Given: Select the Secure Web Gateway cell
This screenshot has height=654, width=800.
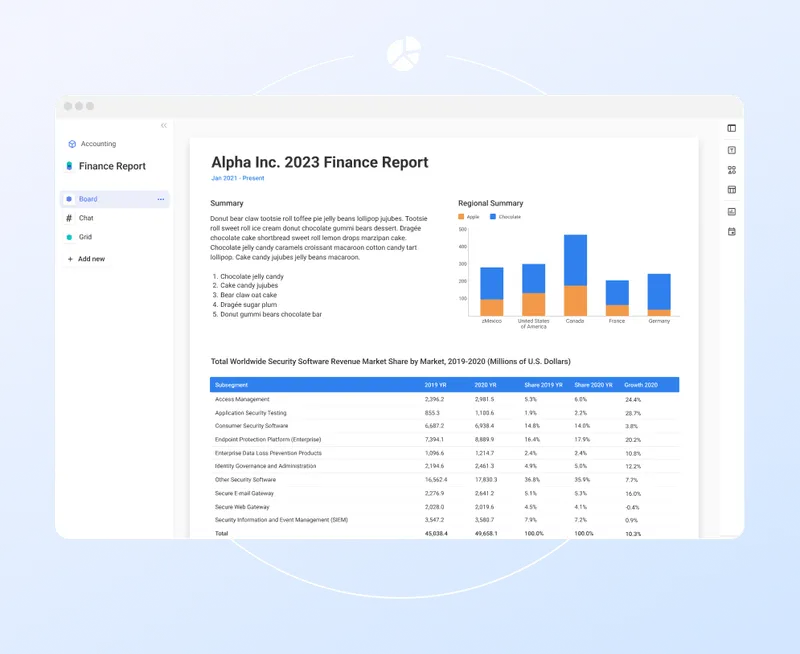Looking at the screenshot, I should coord(242,507).
